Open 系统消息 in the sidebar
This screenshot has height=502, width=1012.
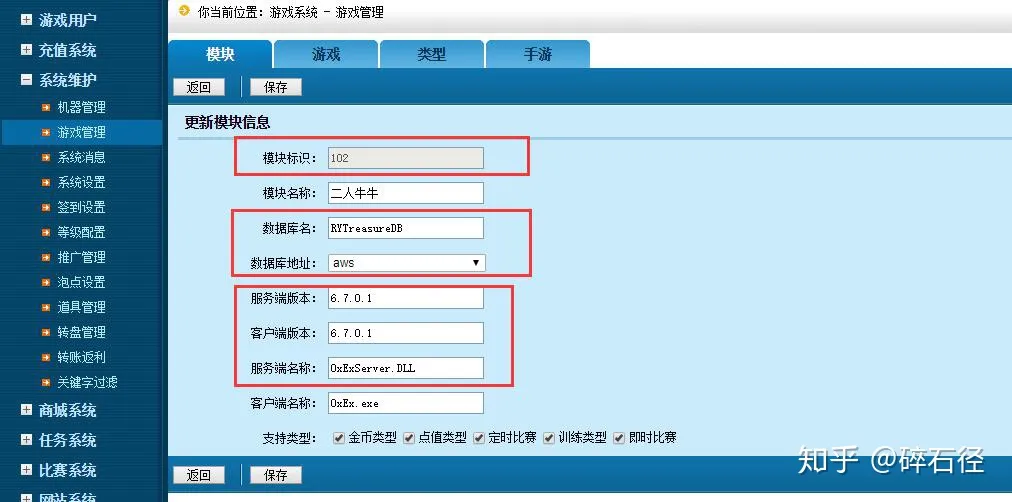(x=81, y=157)
